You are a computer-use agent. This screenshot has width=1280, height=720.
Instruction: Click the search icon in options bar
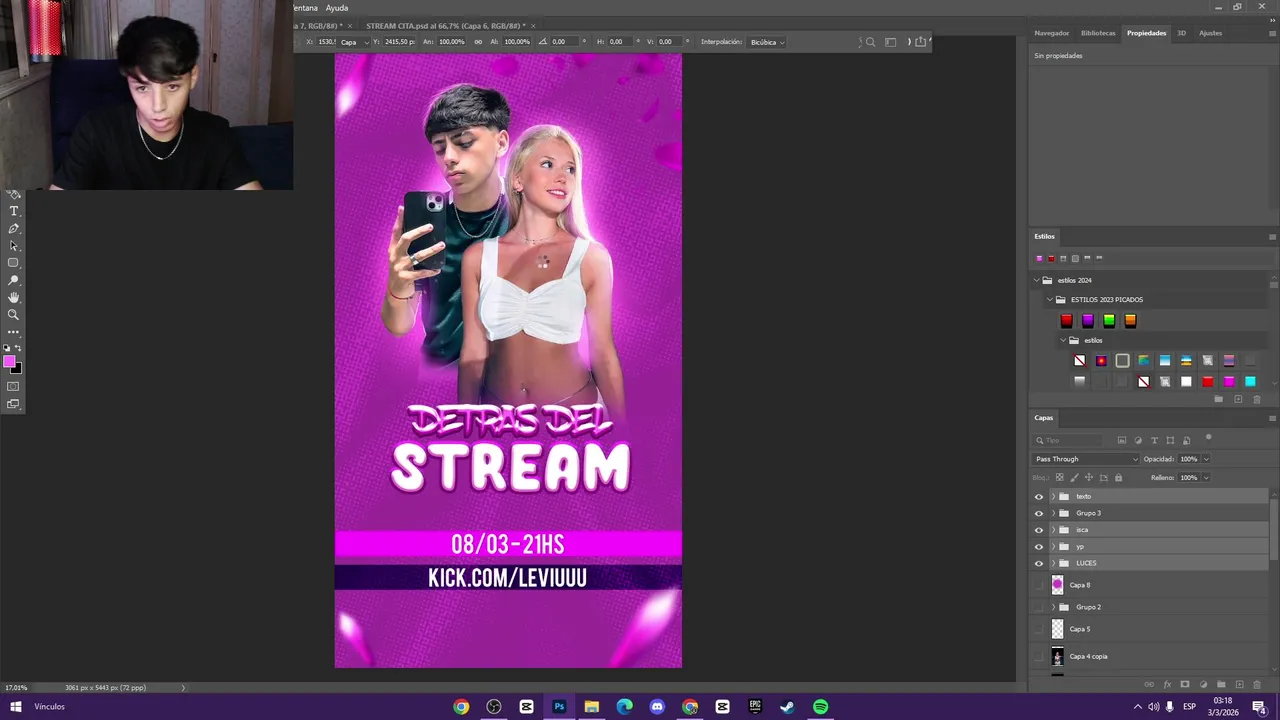(870, 42)
